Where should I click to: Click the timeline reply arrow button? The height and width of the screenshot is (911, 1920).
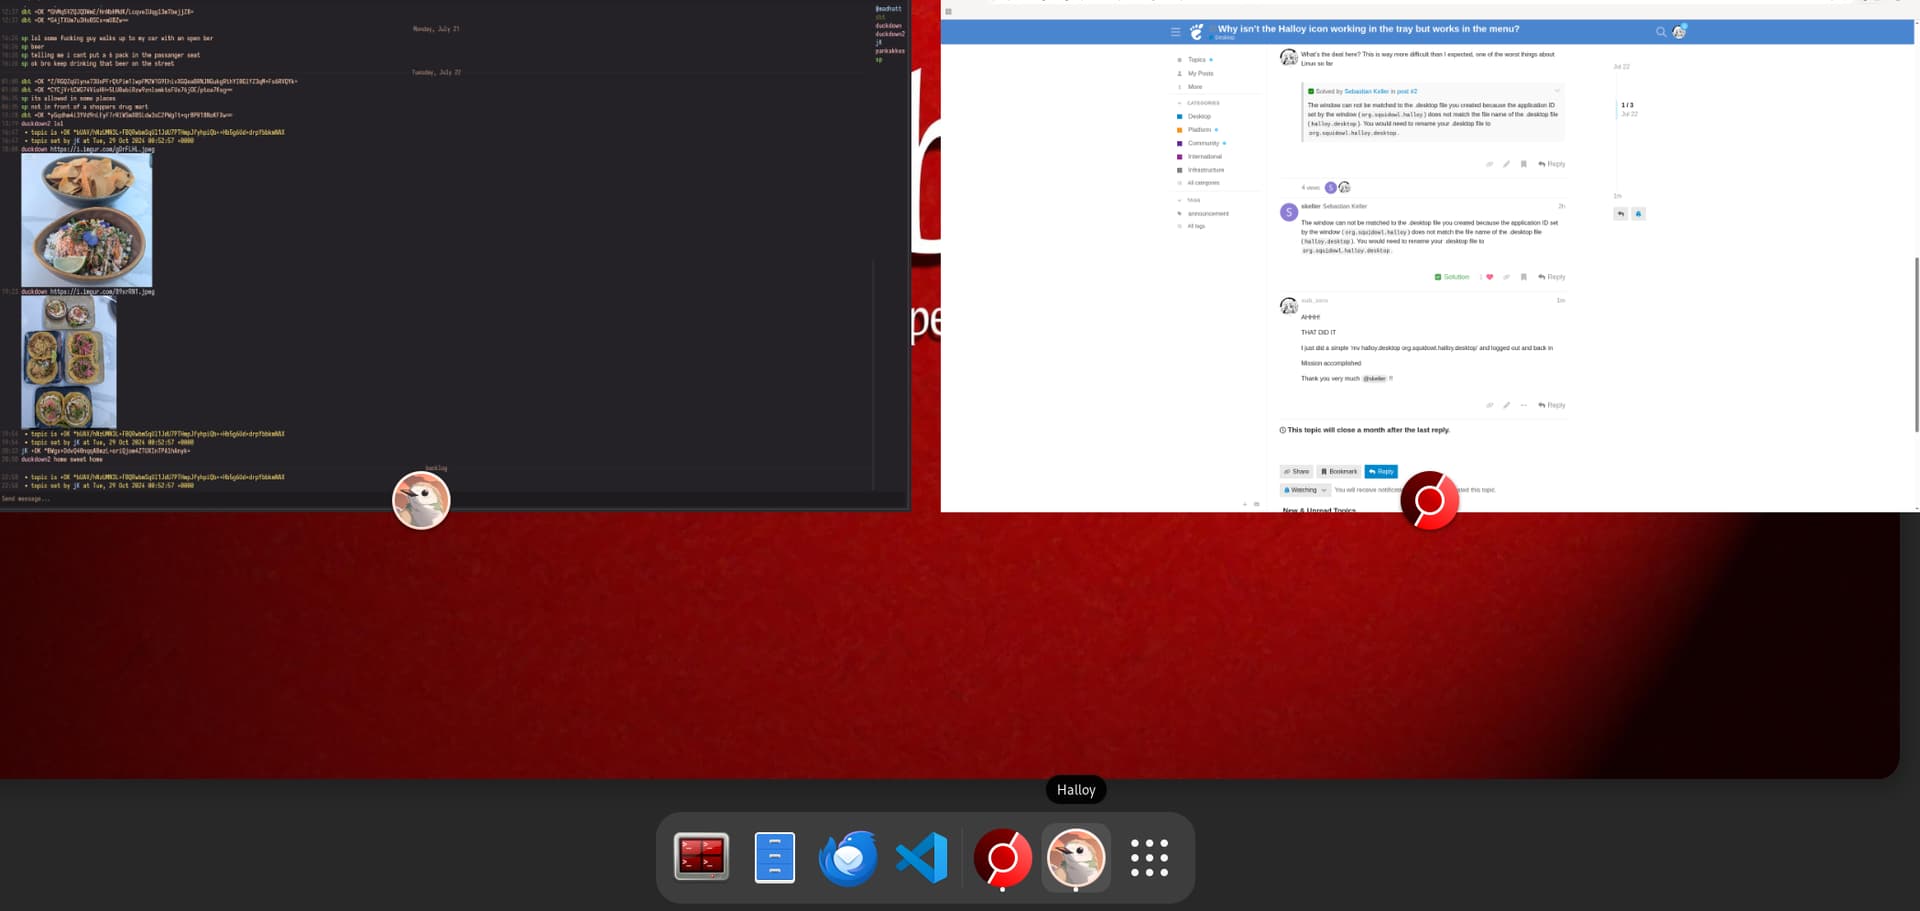[x=1620, y=214]
